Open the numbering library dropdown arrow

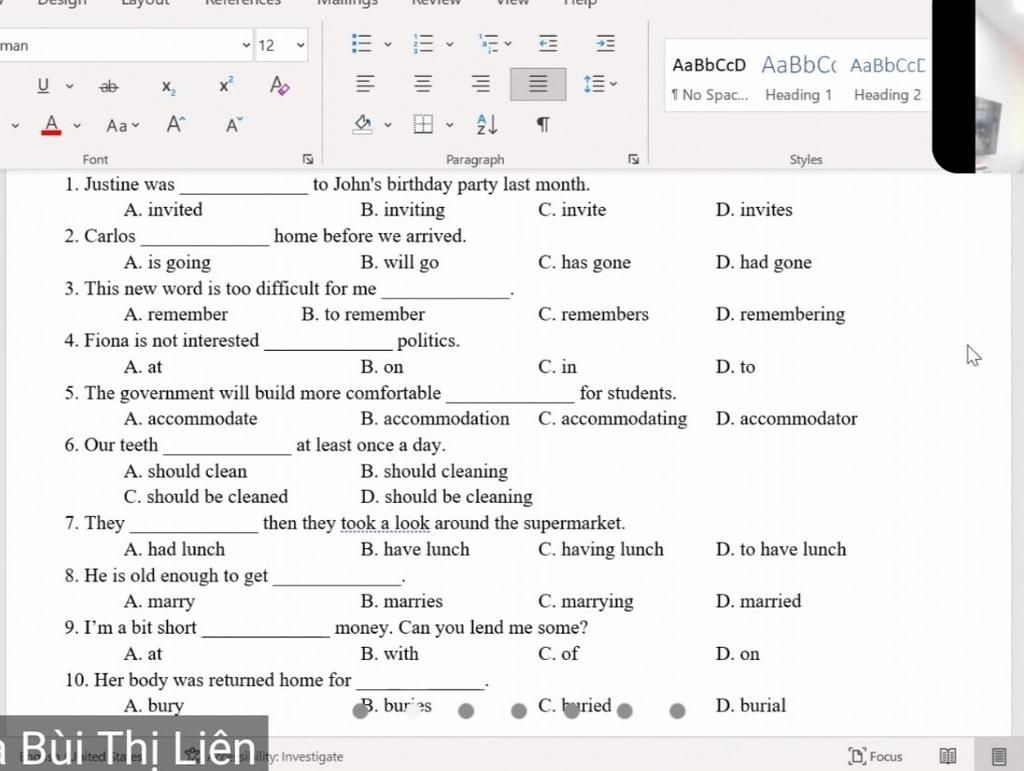tap(449, 44)
